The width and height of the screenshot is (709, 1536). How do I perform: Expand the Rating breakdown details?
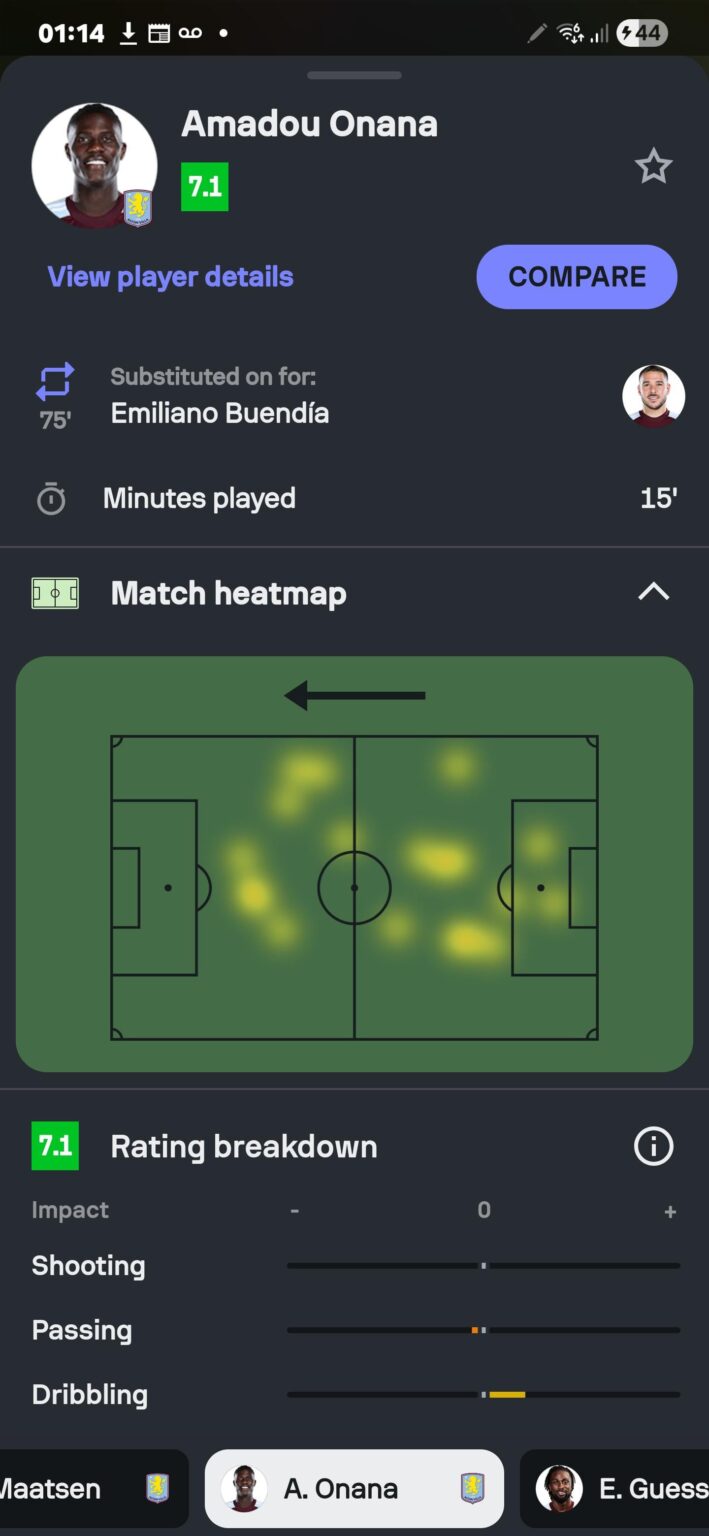coord(243,1146)
